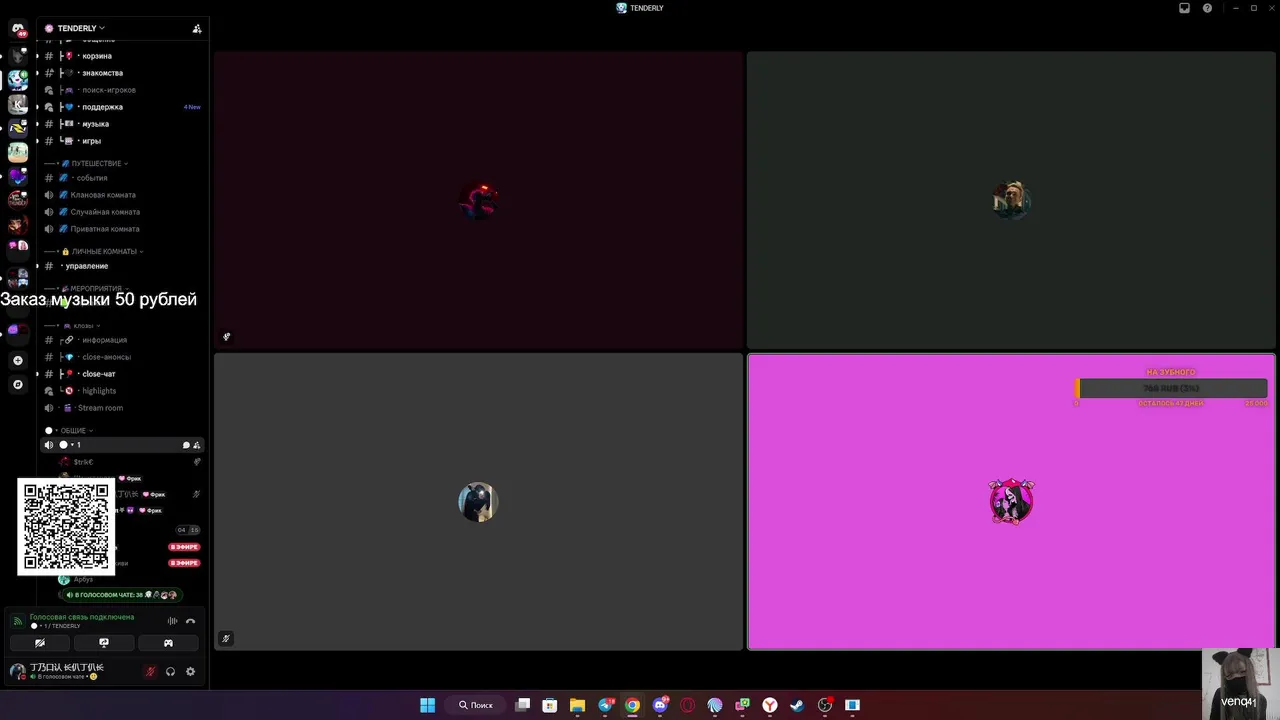
Task: Start screen sharing from the voice panel
Action: (x=104, y=643)
